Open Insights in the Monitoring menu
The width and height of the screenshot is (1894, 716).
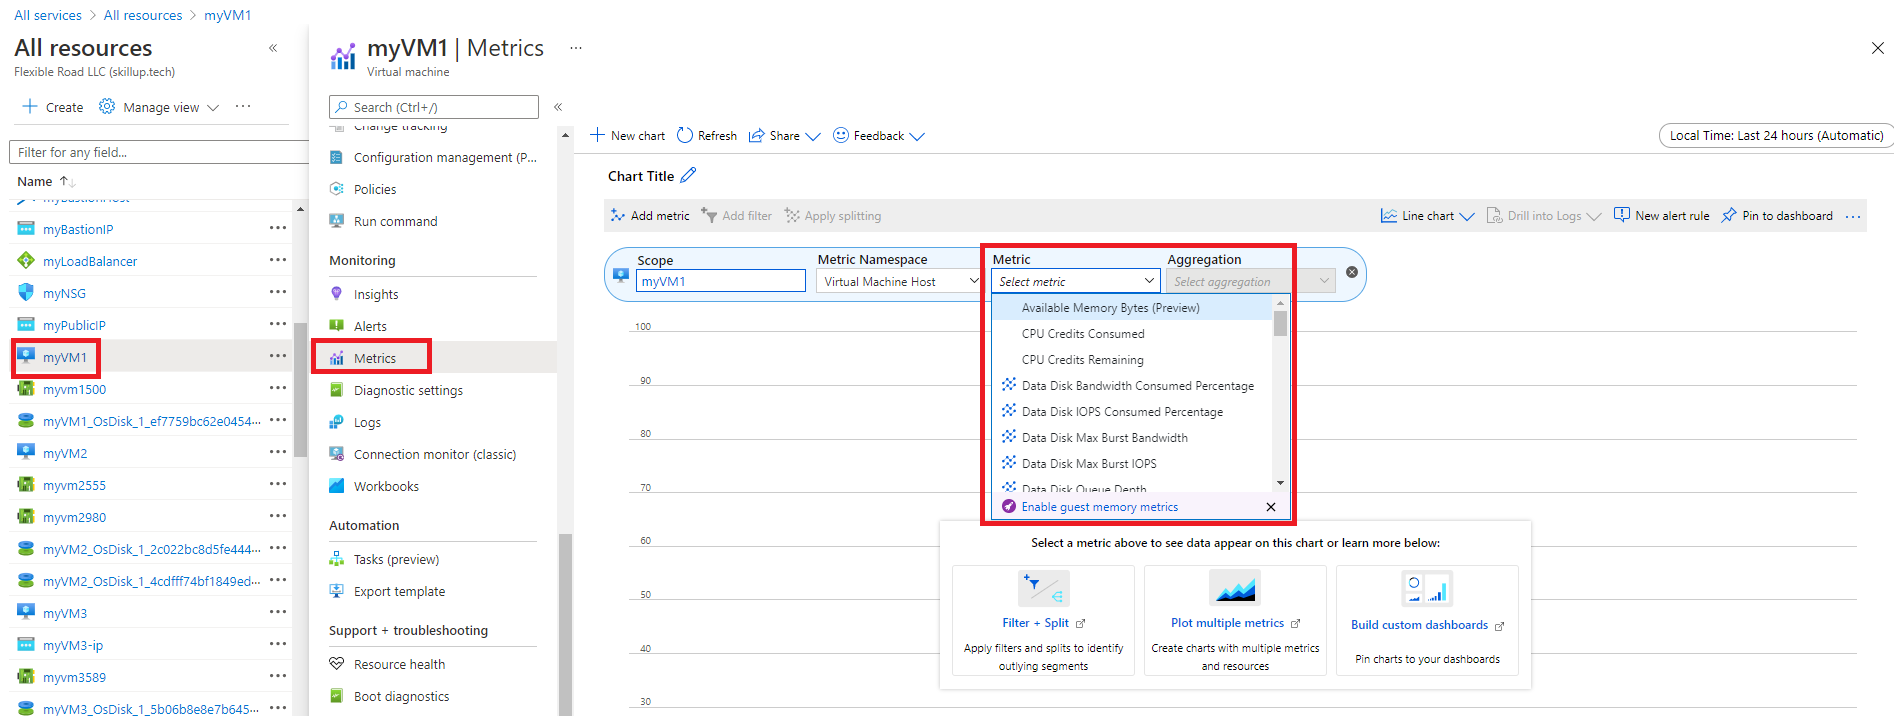click(x=376, y=294)
